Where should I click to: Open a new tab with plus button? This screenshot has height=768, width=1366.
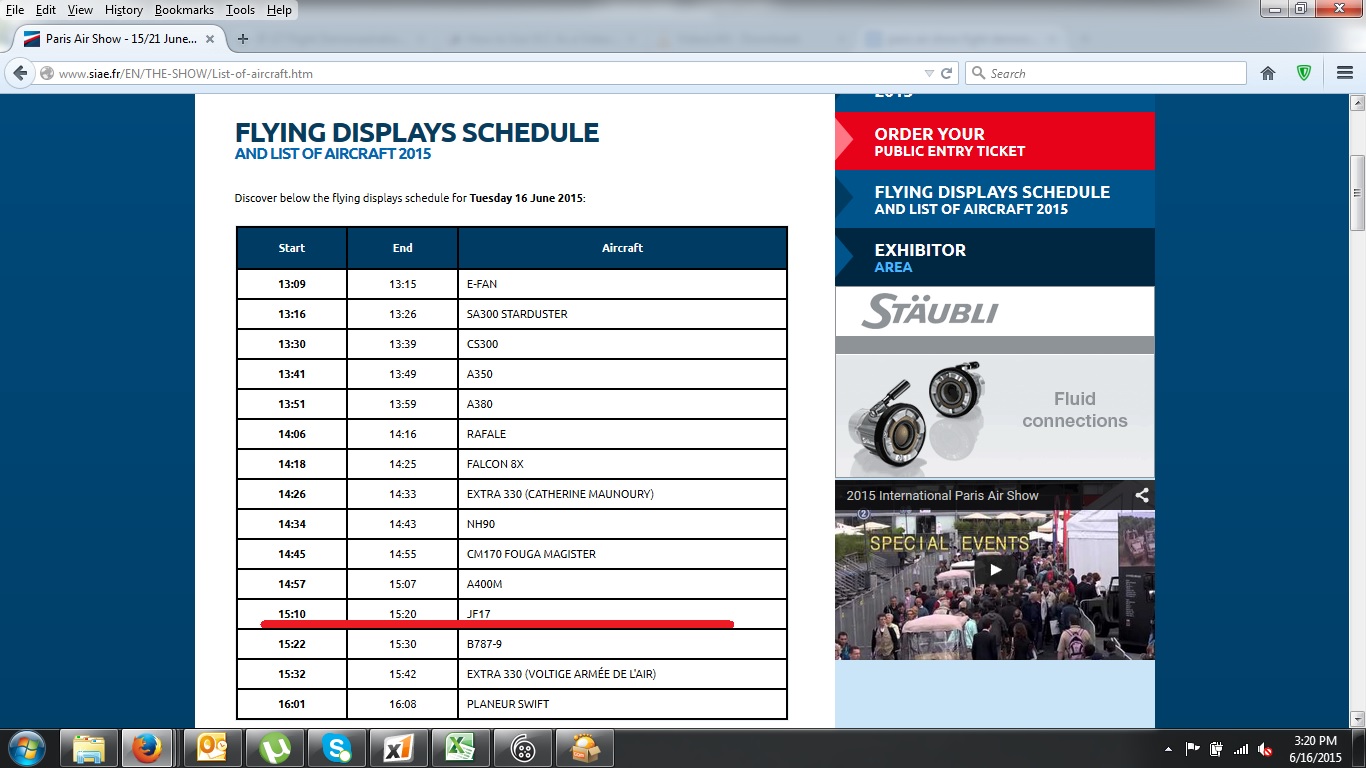click(x=242, y=39)
